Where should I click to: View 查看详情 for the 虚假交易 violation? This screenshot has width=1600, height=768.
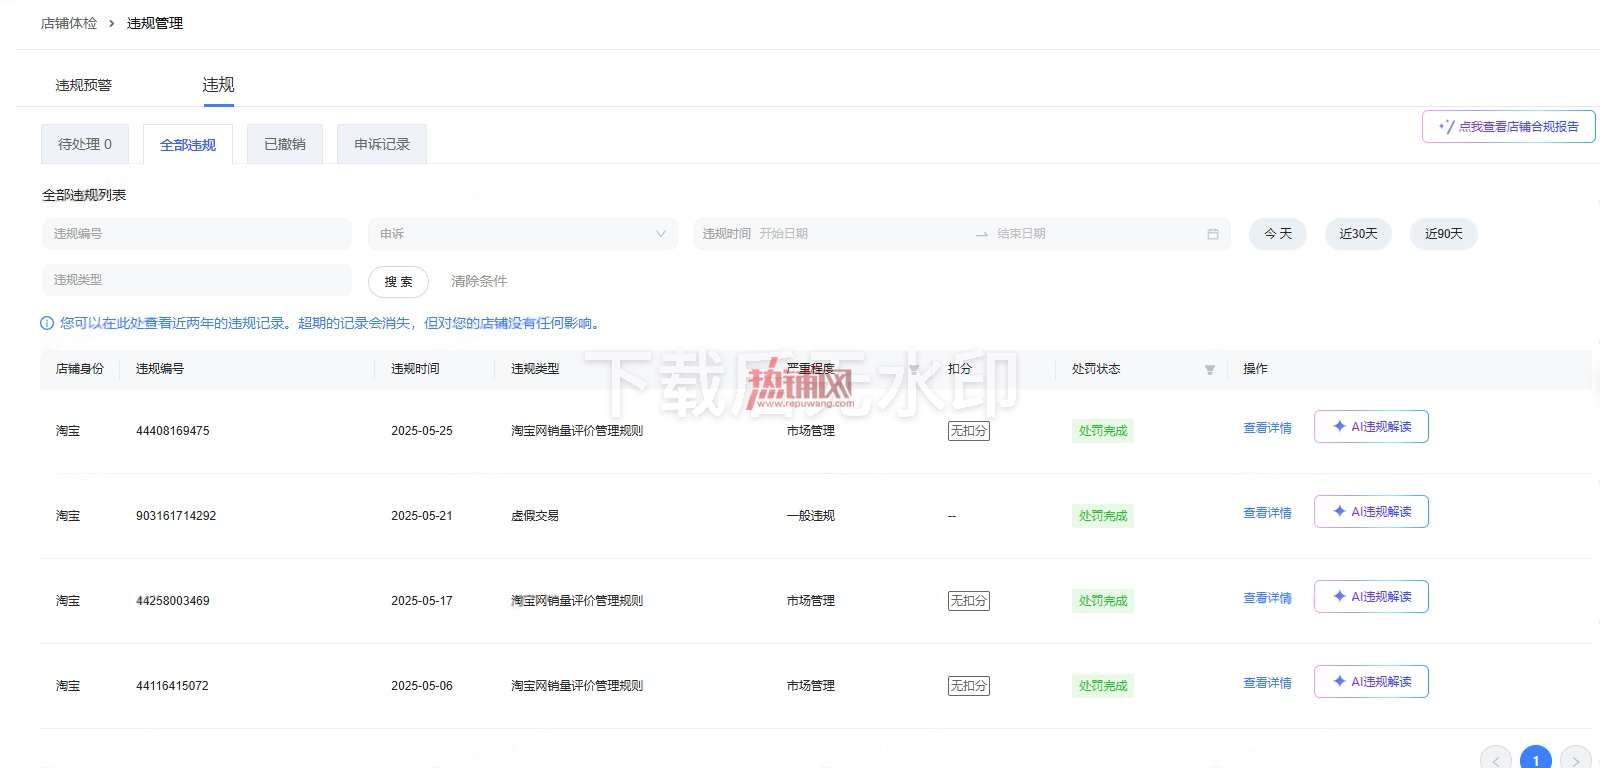point(1267,513)
